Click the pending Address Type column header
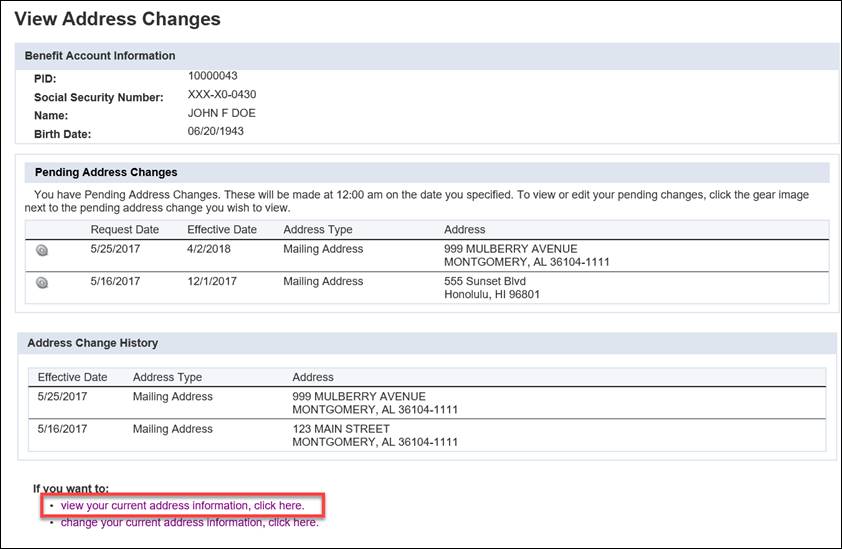 pyautogui.click(x=318, y=229)
